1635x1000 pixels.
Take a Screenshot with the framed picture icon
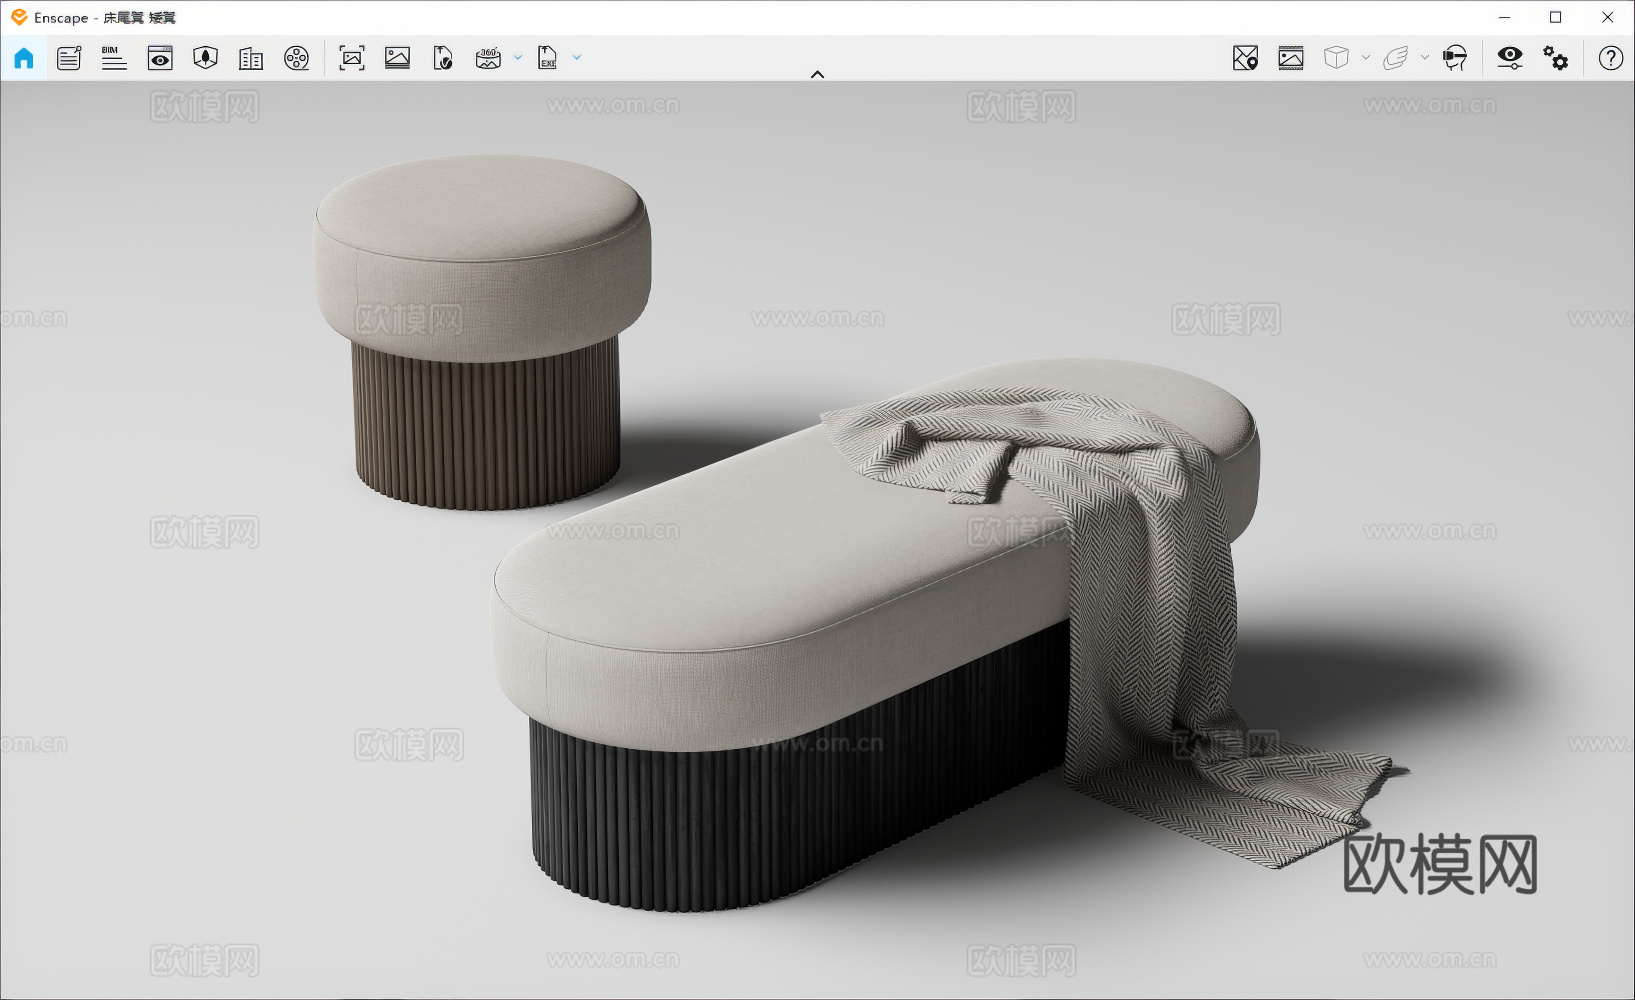(x=352, y=58)
